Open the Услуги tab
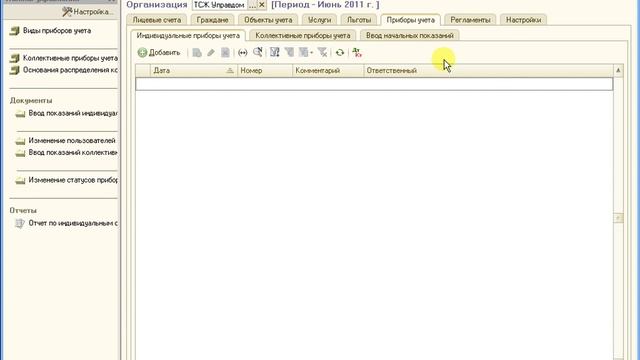The width and height of the screenshot is (640, 360). coord(320,20)
